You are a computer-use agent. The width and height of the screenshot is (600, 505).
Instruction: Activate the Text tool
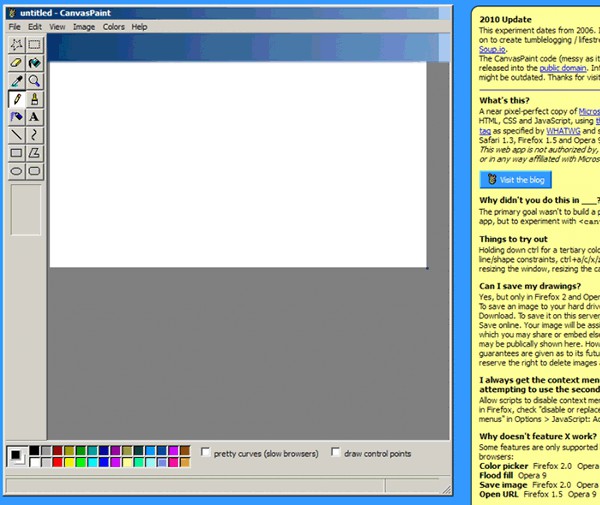click(x=34, y=117)
